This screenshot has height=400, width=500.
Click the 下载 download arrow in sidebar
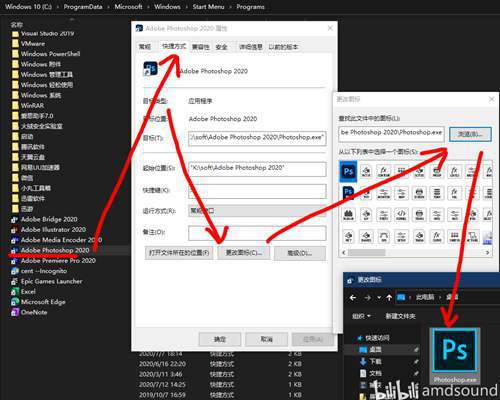click(363, 361)
